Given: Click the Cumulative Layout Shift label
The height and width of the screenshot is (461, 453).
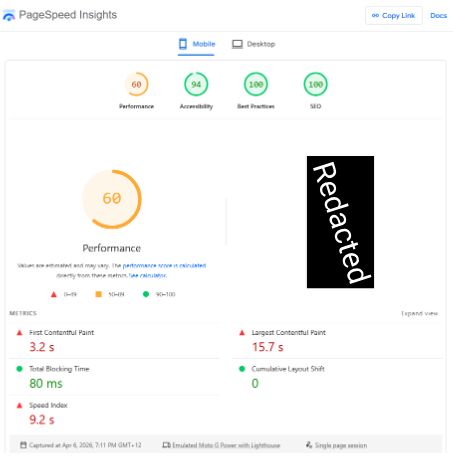Looking at the screenshot, I should [288, 369].
